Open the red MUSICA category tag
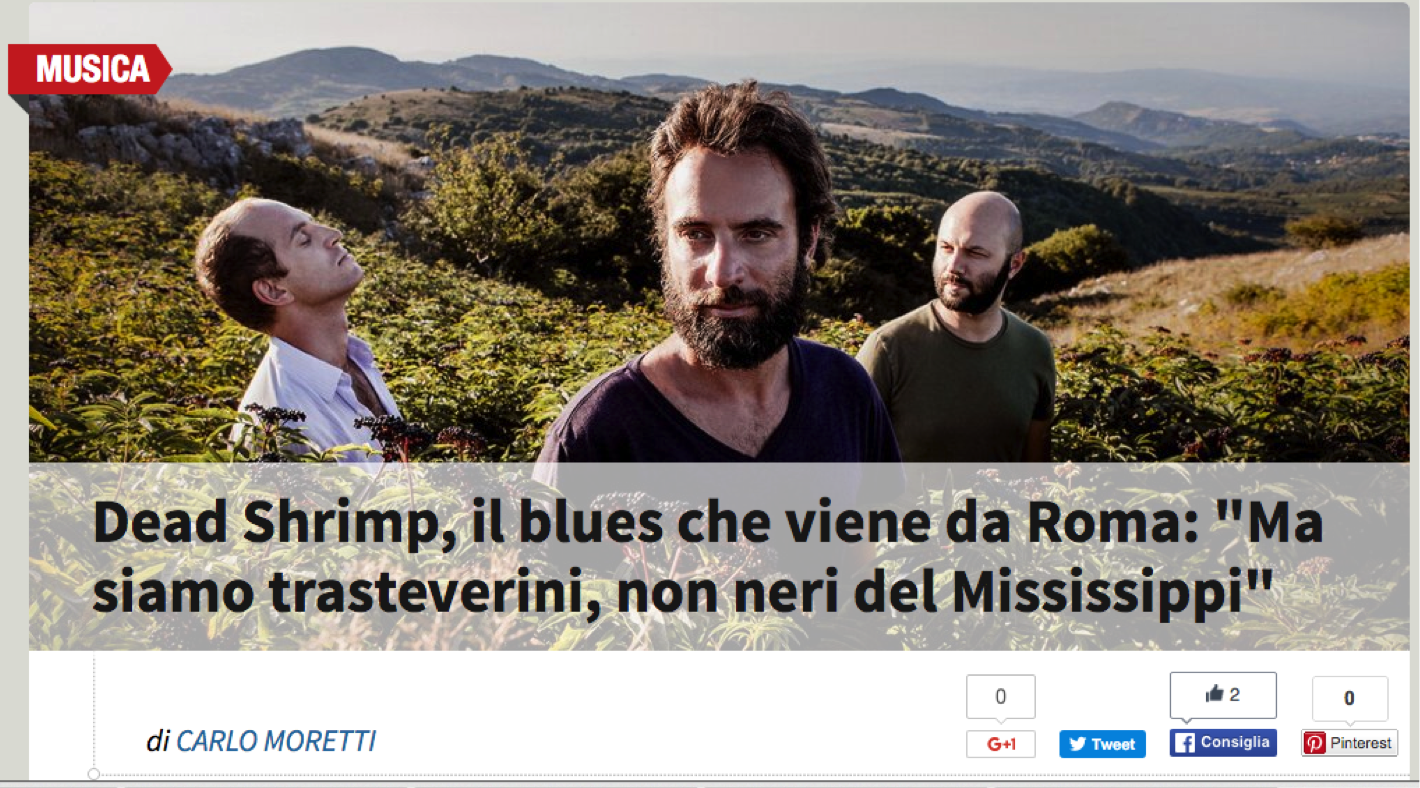Screen dimensions: 1420x788 pos(90,69)
